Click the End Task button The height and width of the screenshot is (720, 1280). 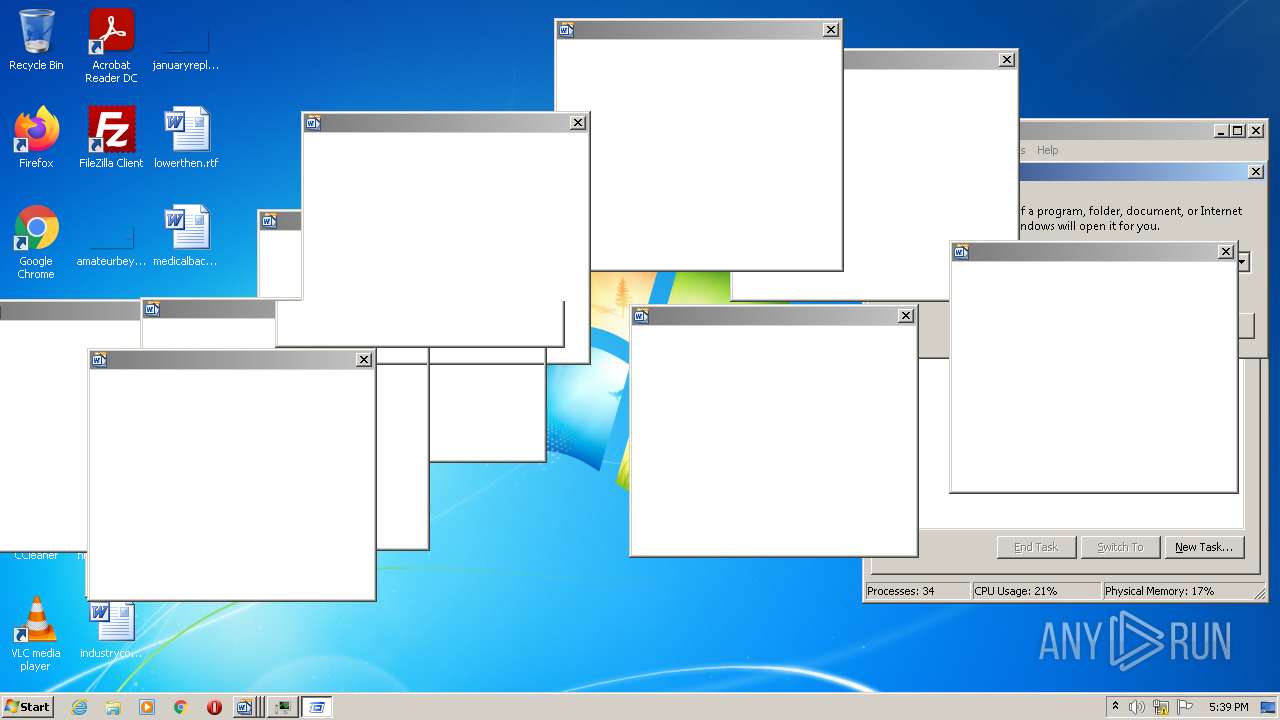click(1036, 547)
